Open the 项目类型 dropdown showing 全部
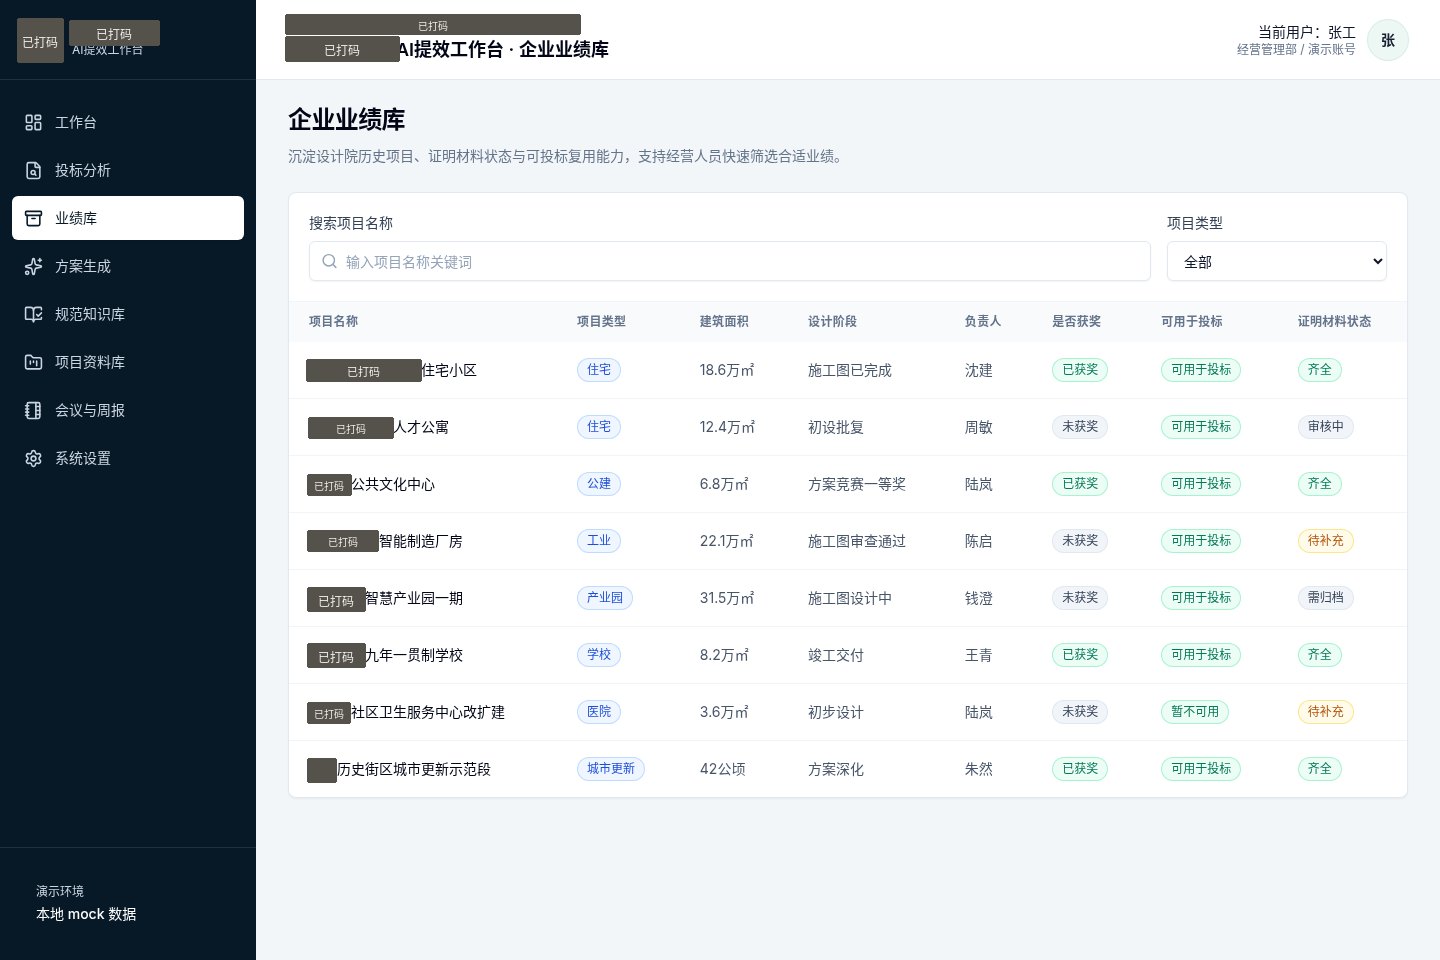The width and height of the screenshot is (1440, 960). (x=1276, y=262)
